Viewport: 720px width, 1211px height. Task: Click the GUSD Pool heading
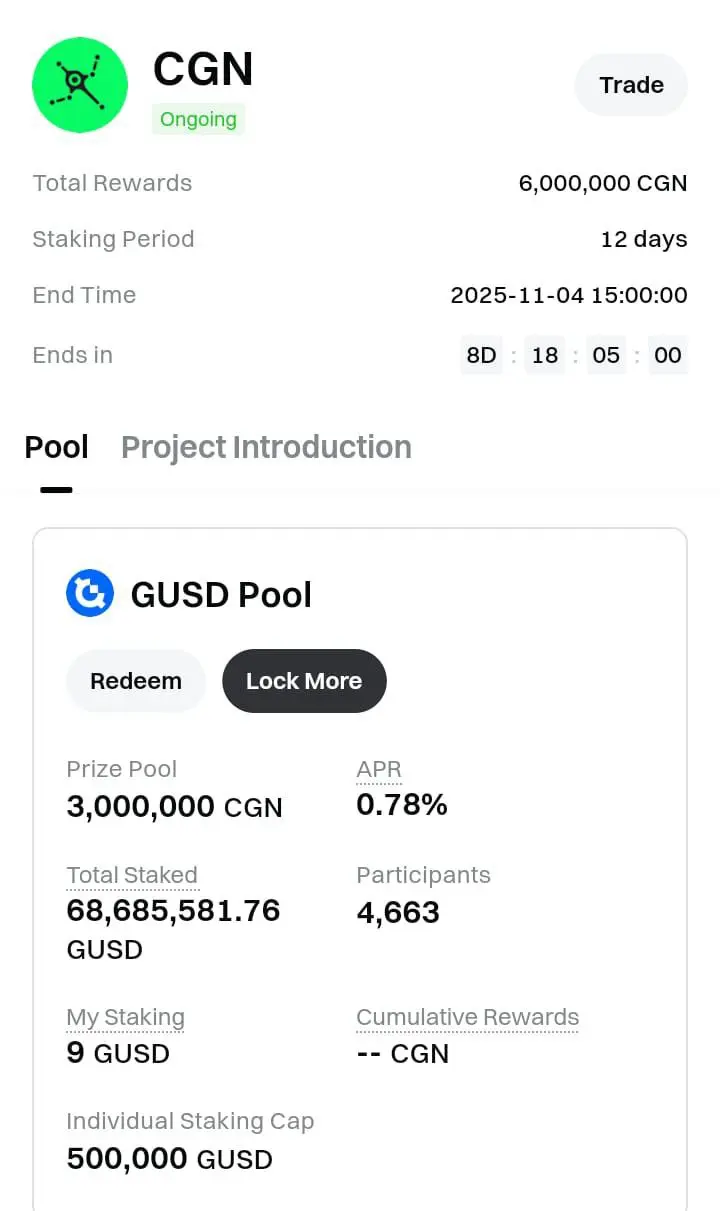coord(221,595)
